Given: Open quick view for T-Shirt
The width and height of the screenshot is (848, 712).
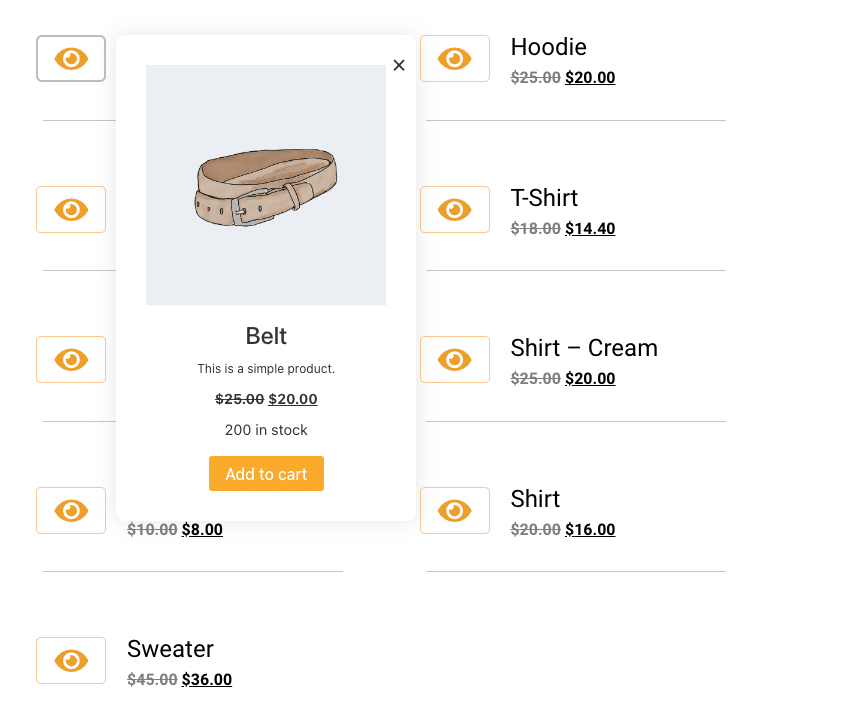Looking at the screenshot, I should [455, 209].
